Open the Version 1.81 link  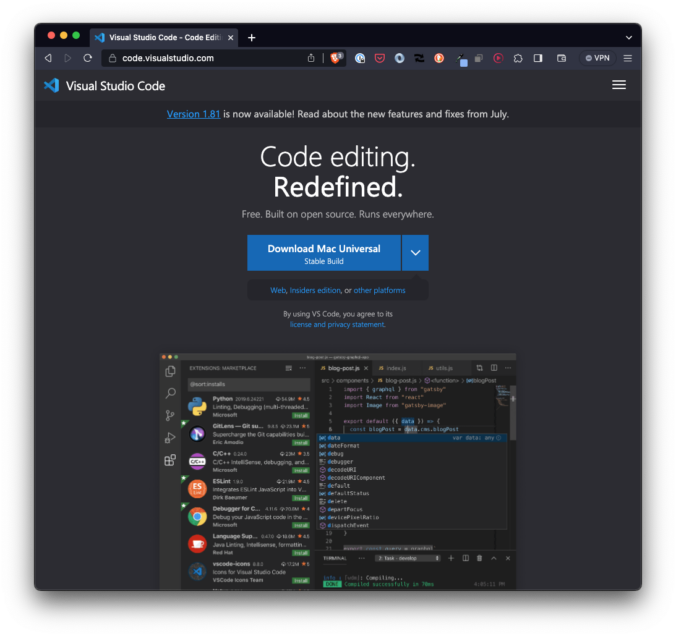pos(193,114)
